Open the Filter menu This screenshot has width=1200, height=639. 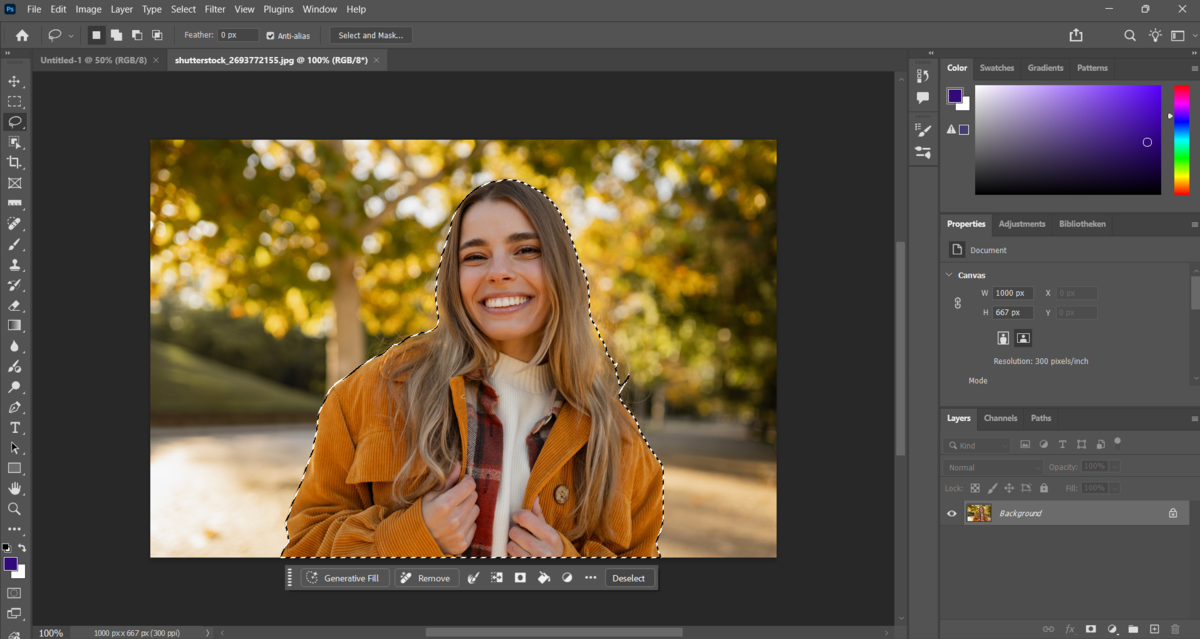pyautogui.click(x=215, y=9)
